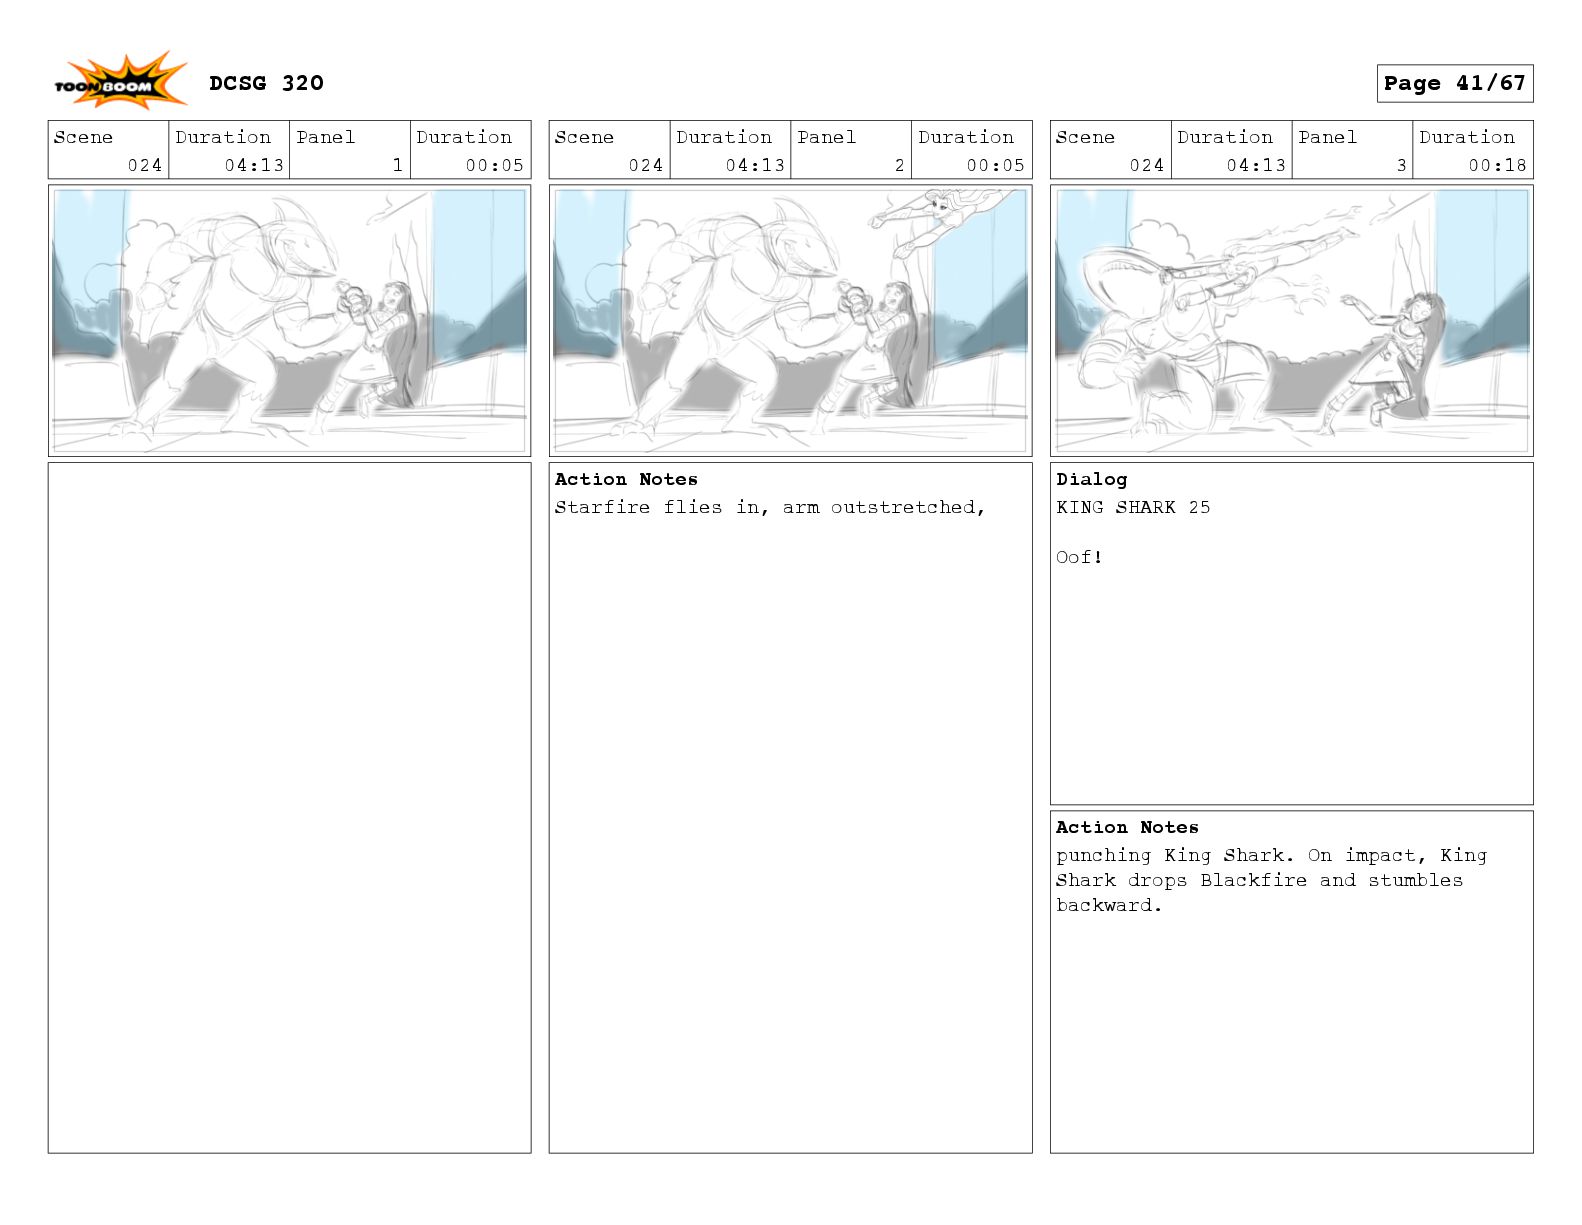Select 'punching King Shark' action note text
The height and width of the screenshot is (1225, 1582).
coord(1170,855)
